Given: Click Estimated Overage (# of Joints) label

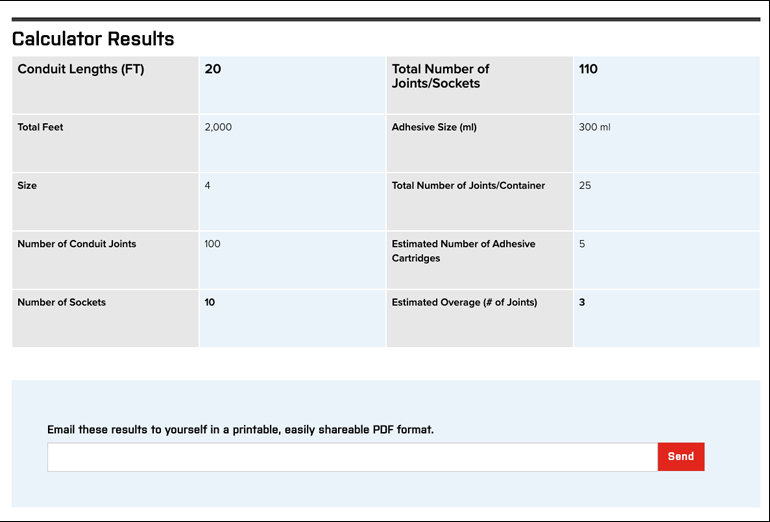Looking at the screenshot, I should point(464,302).
